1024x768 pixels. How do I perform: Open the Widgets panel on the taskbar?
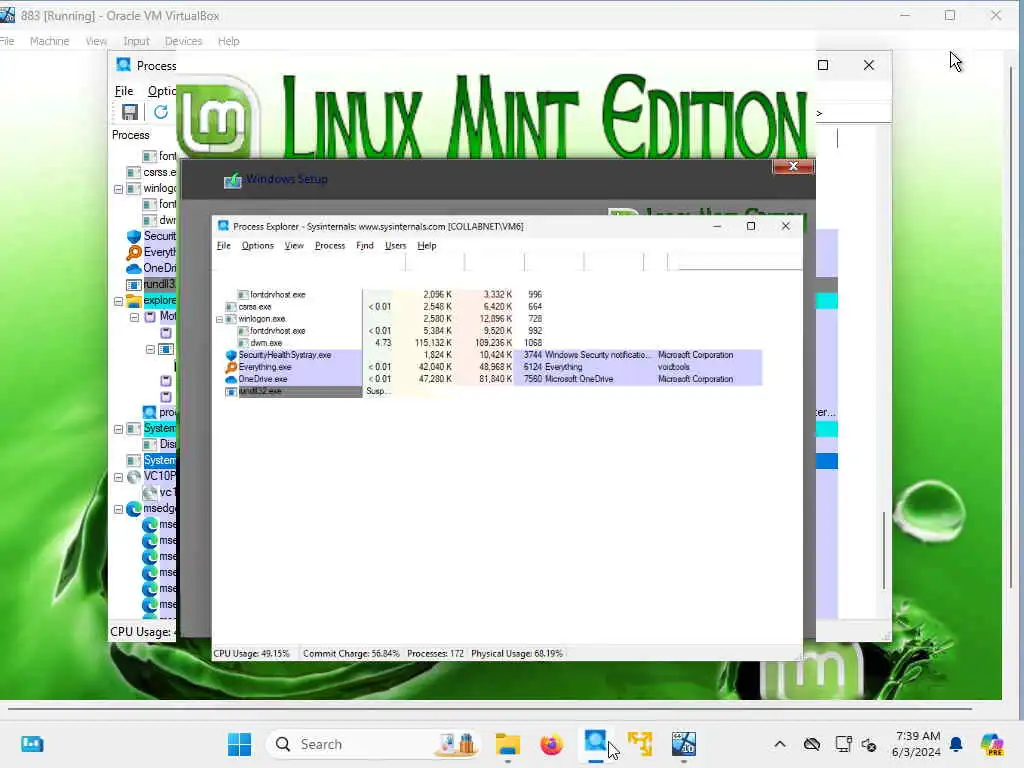[32, 744]
